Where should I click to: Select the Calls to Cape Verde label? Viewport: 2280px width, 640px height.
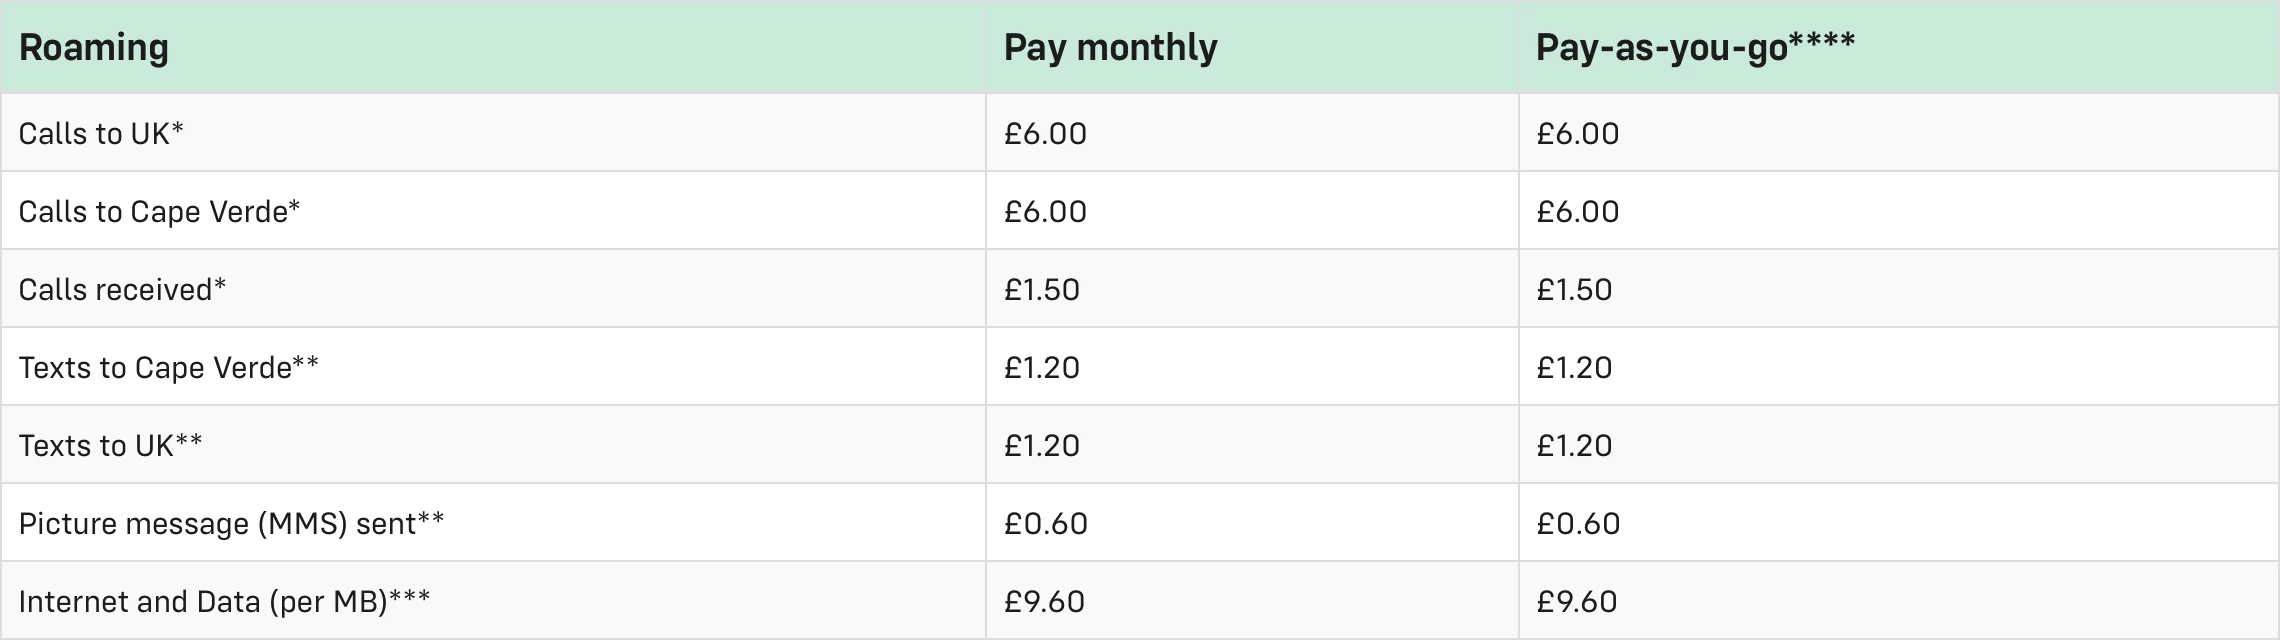coord(159,212)
